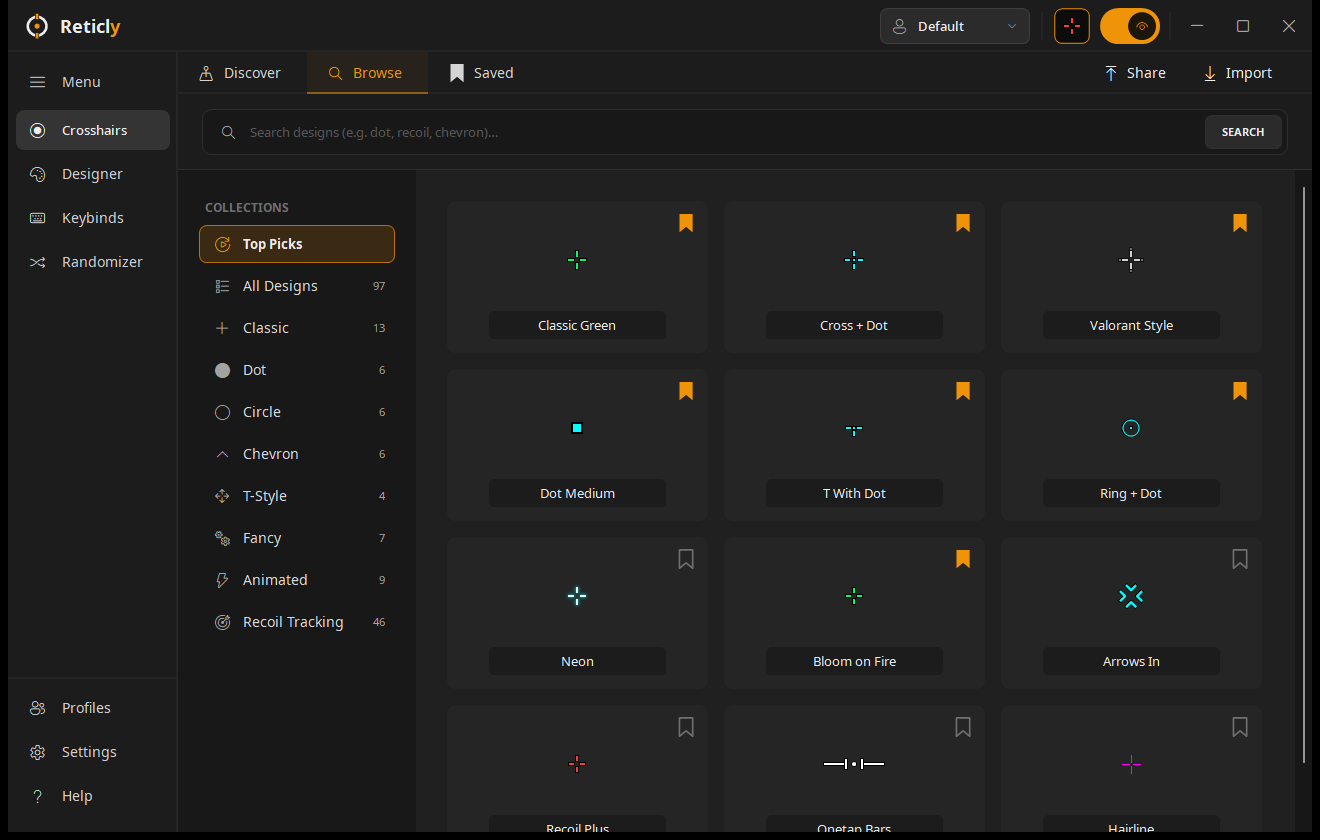Select the Chevron collection
This screenshot has width=1320, height=840.
tap(297, 454)
